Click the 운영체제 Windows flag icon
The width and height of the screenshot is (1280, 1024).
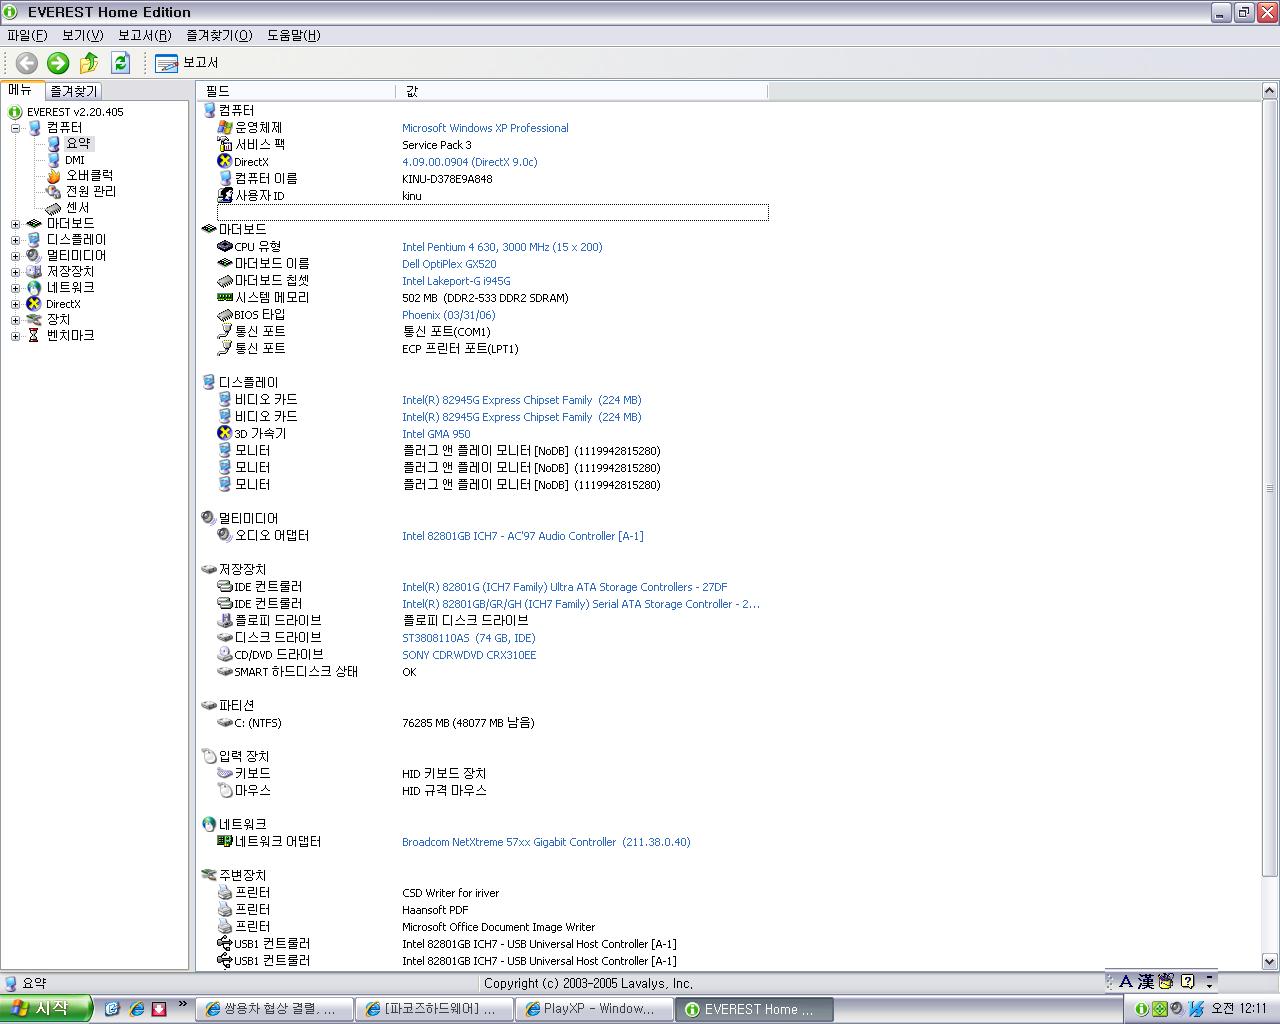tap(225, 128)
